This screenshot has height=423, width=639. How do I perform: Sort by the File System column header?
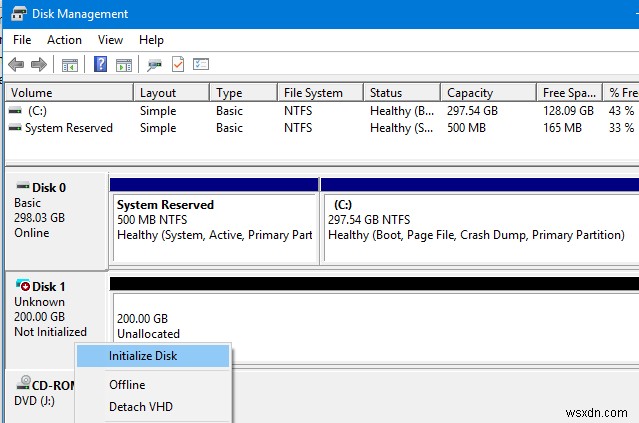tap(320, 93)
